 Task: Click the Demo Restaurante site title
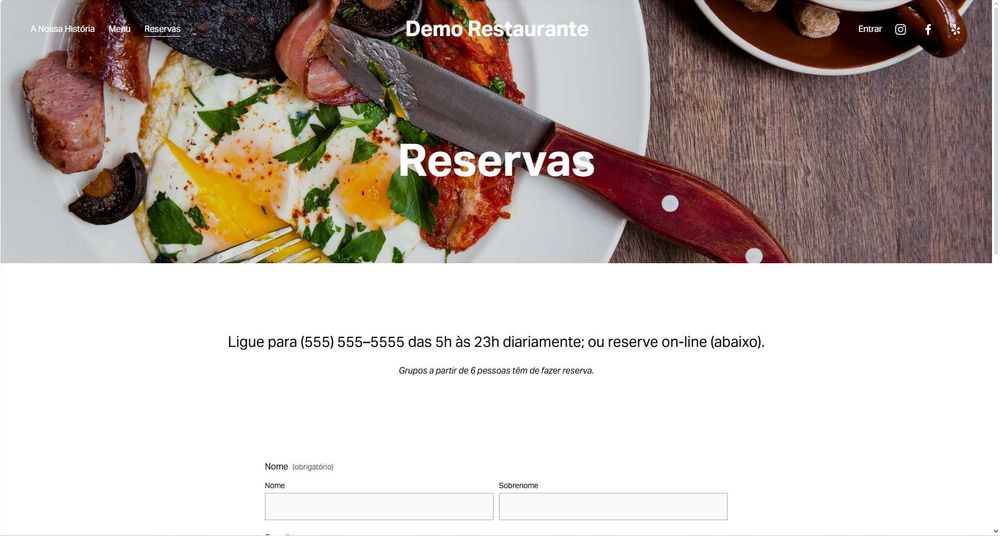(x=497, y=29)
